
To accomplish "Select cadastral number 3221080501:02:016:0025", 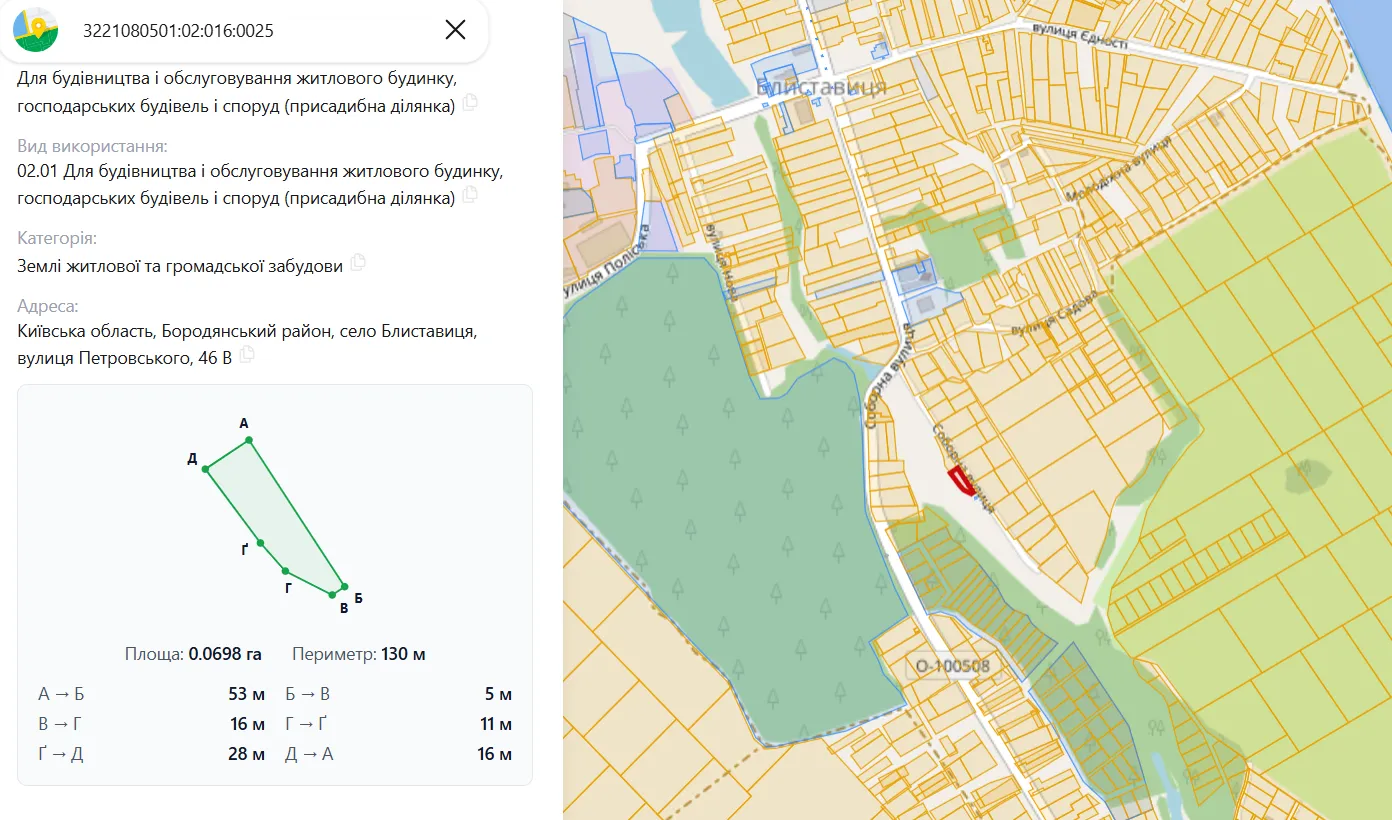I will [x=178, y=31].
